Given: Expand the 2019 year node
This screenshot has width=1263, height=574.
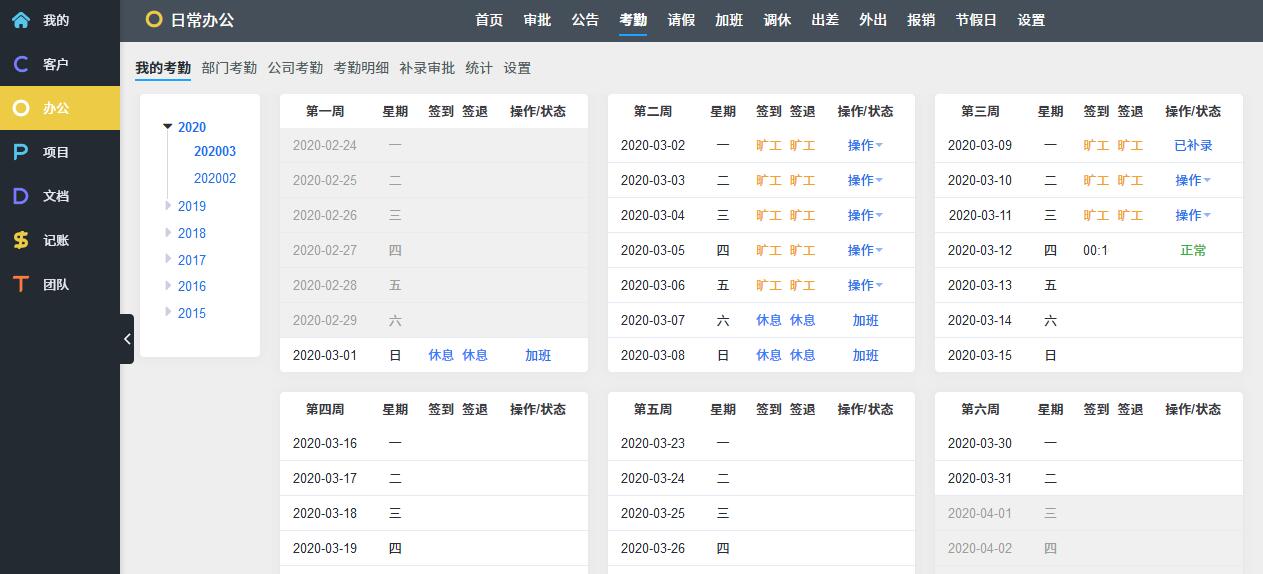Looking at the screenshot, I should coord(168,206).
